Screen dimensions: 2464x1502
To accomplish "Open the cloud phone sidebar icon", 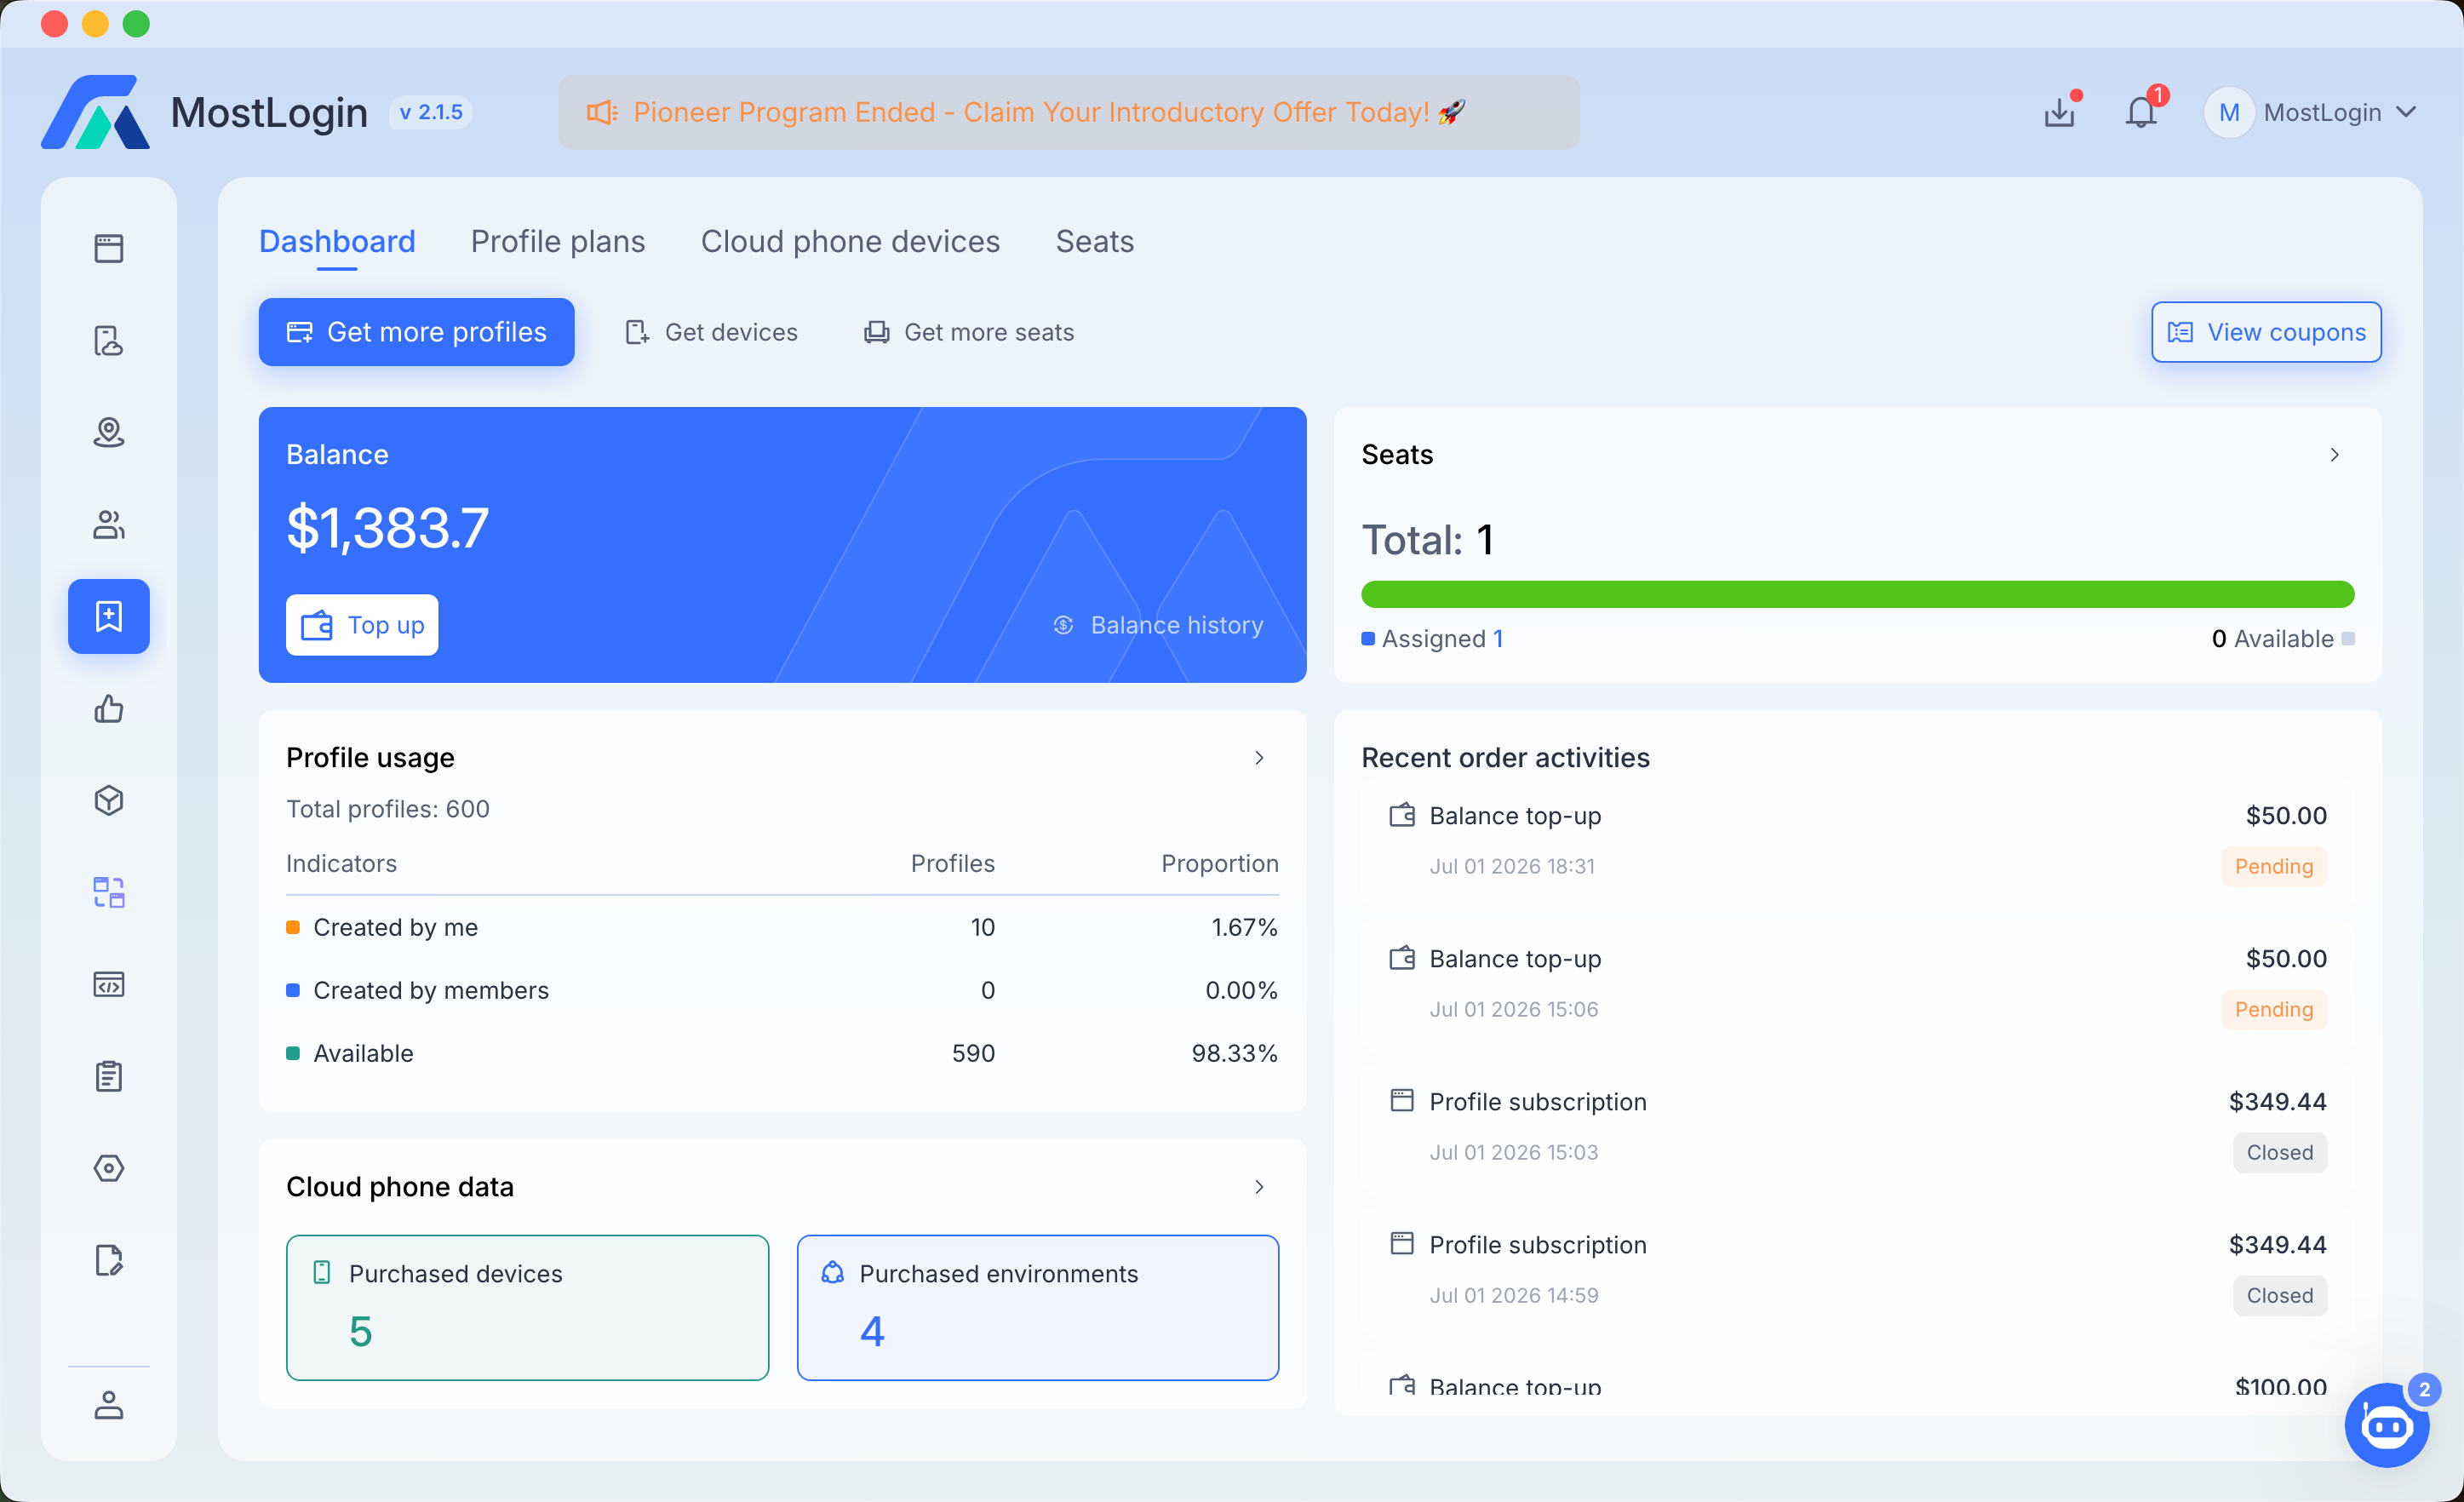I will [108, 340].
